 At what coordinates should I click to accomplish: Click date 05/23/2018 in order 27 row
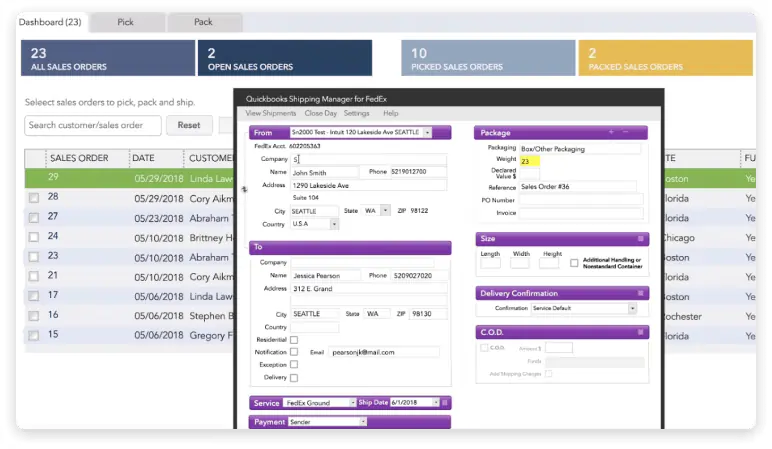(x=159, y=218)
